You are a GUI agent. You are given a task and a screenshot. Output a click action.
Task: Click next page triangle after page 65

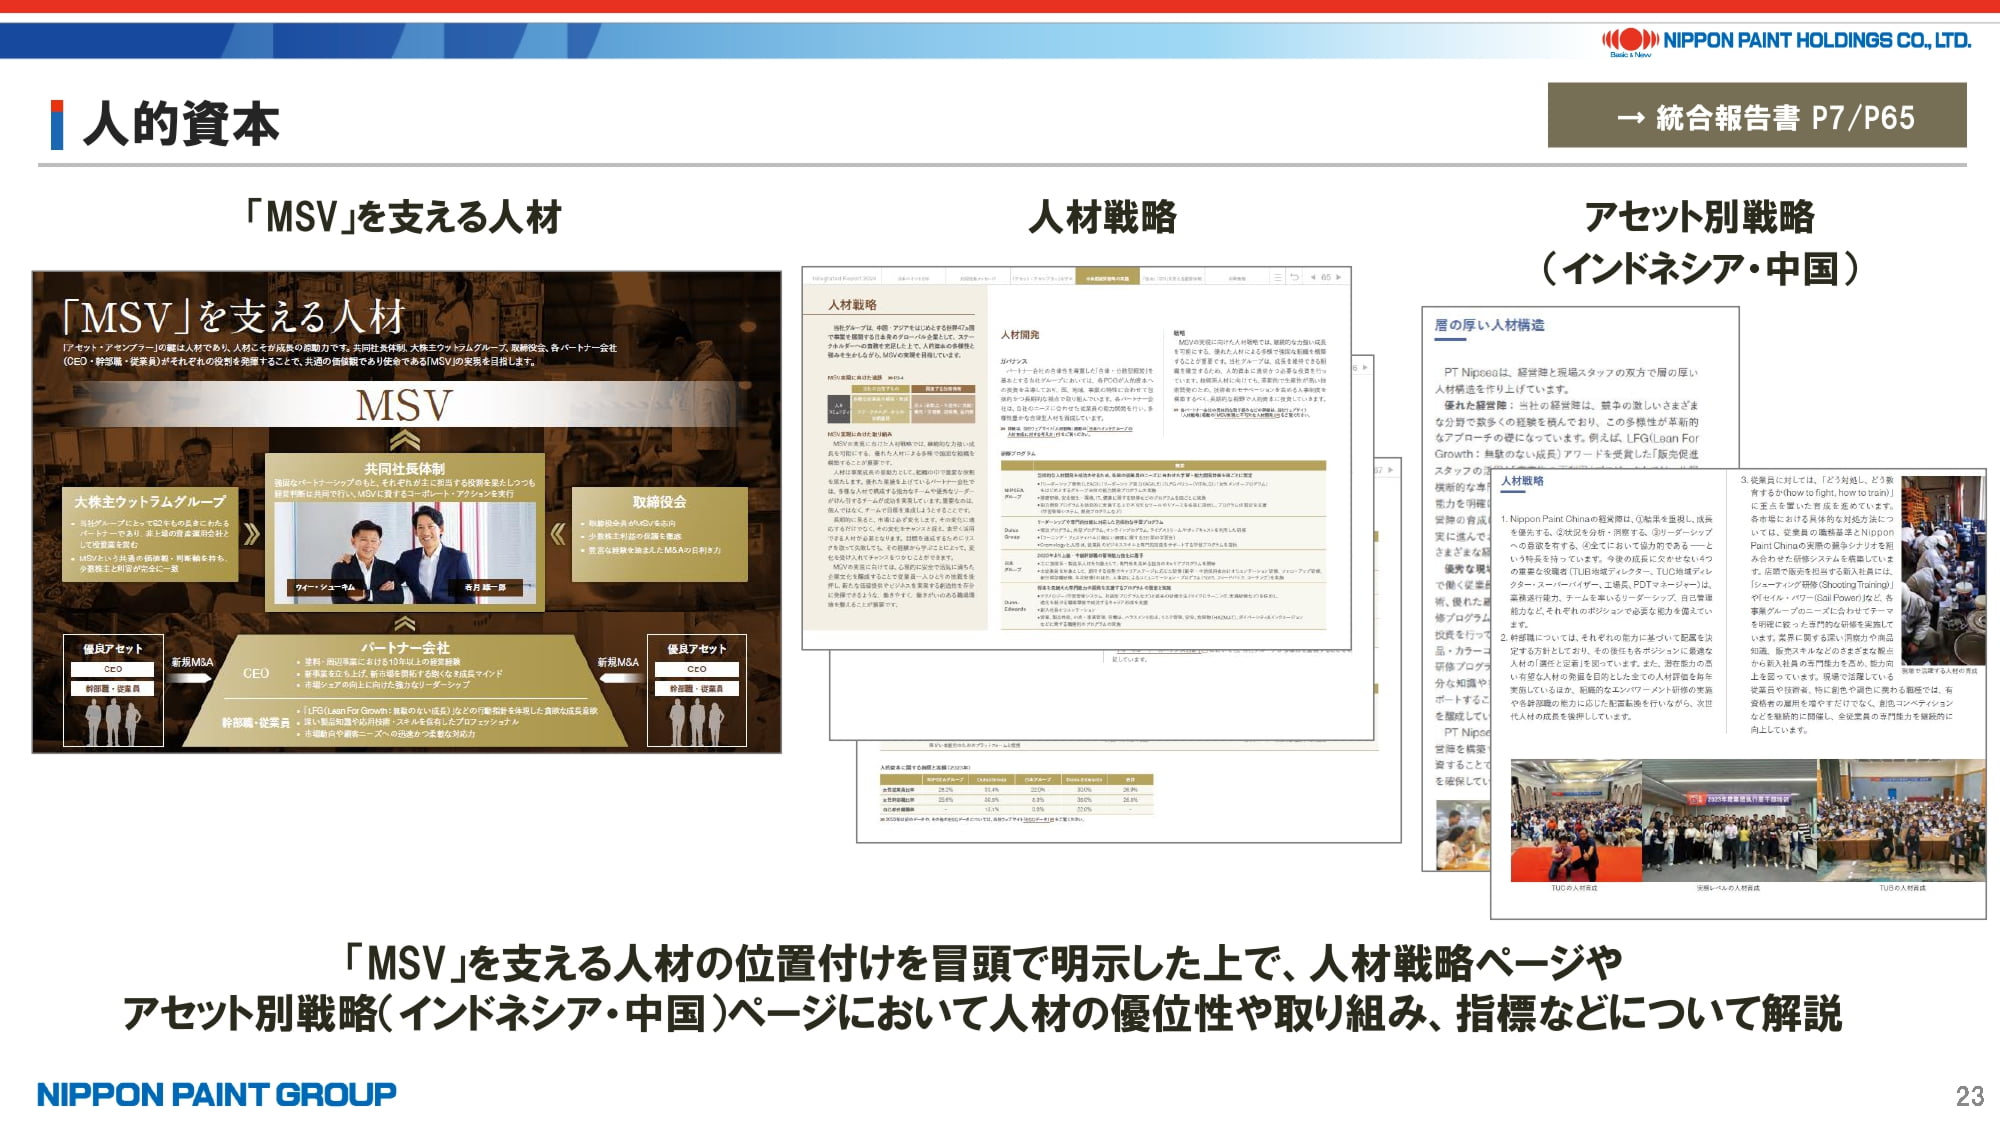click(1338, 277)
